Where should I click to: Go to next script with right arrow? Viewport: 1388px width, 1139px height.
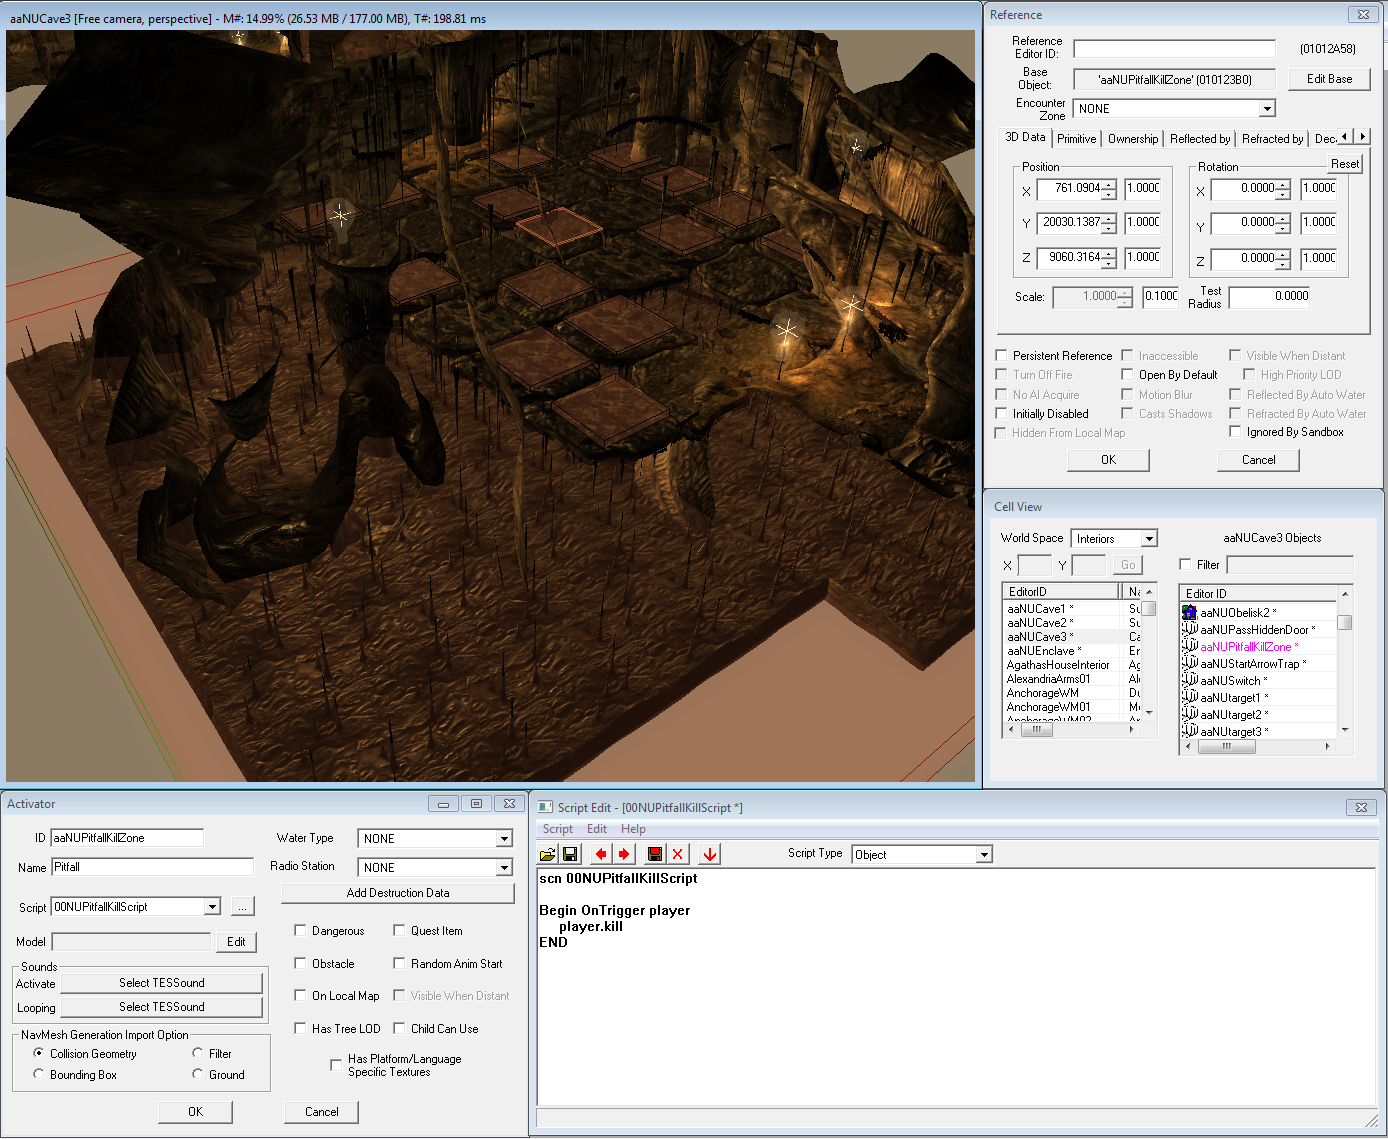624,854
